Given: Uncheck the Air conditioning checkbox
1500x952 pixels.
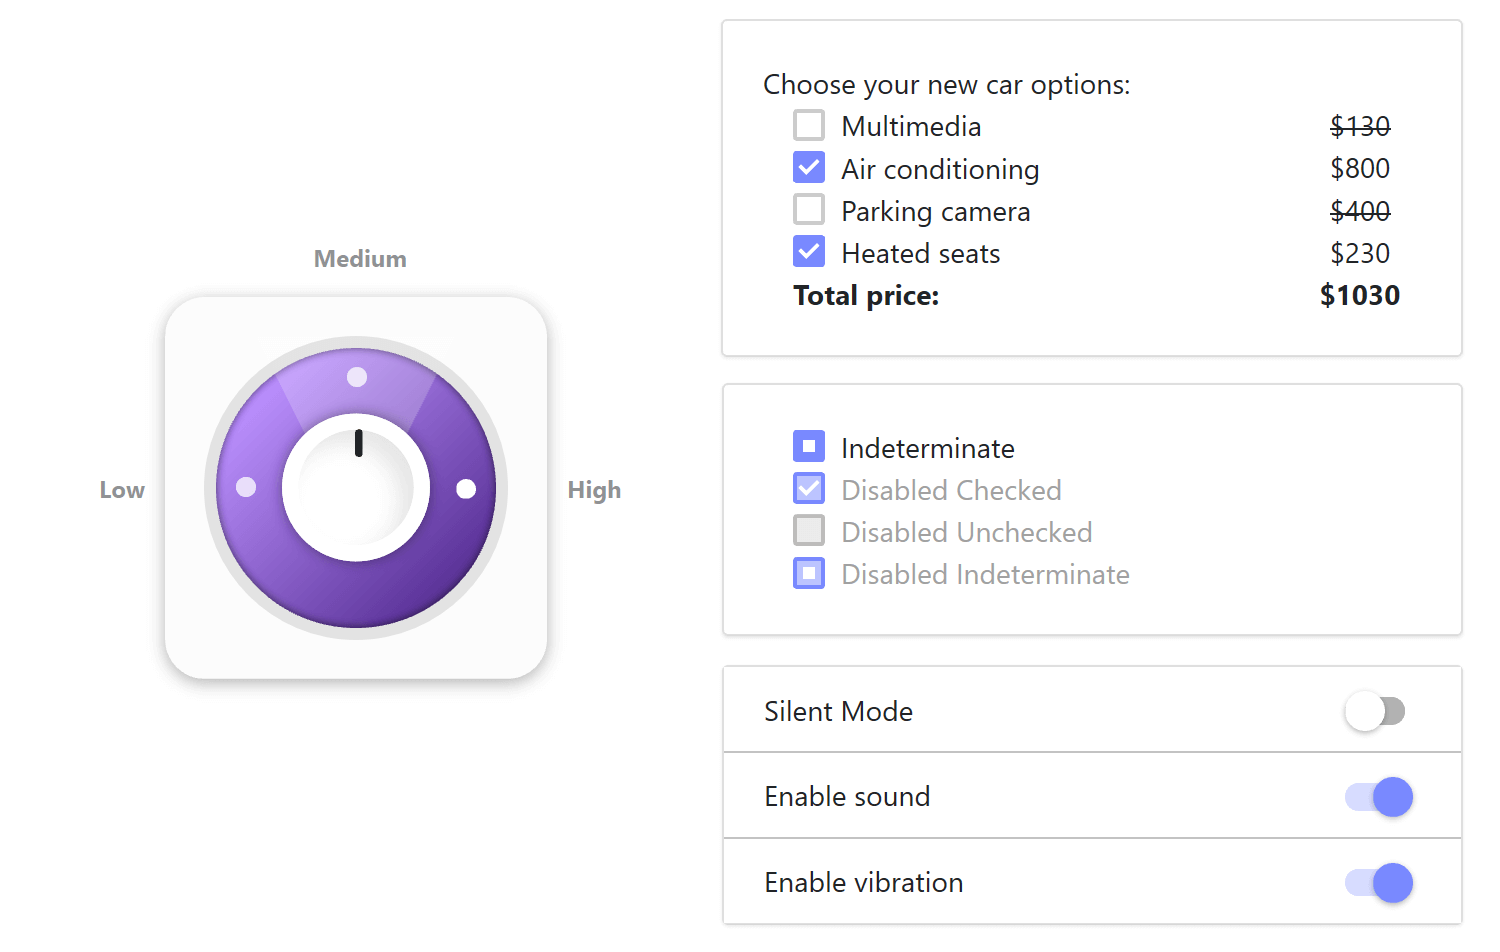Looking at the screenshot, I should (x=809, y=168).
